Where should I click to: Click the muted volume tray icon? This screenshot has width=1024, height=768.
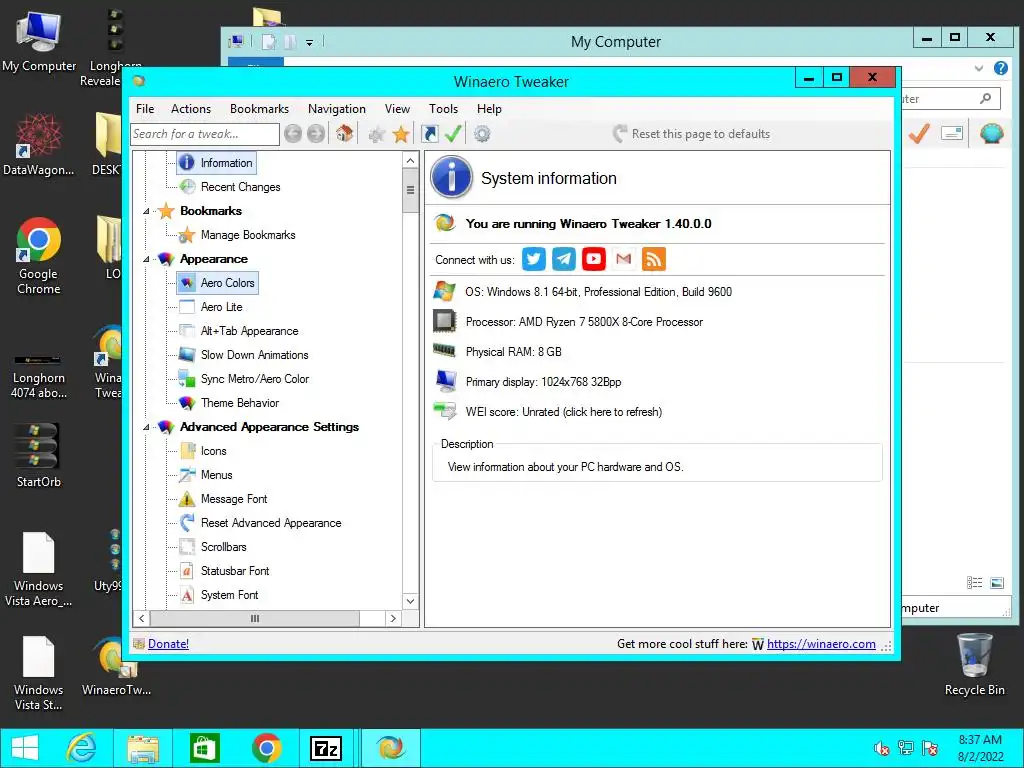click(x=882, y=748)
